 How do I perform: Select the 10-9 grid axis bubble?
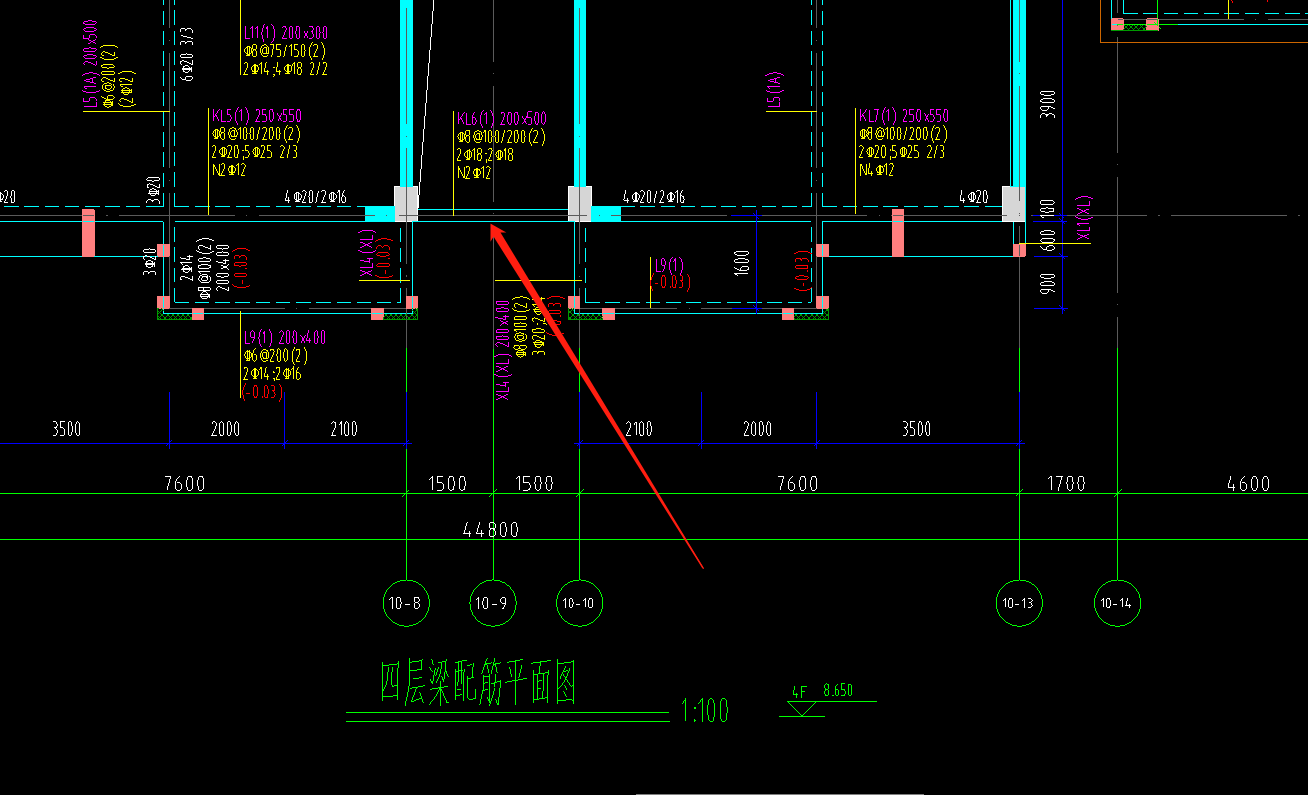tap(494, 603)
